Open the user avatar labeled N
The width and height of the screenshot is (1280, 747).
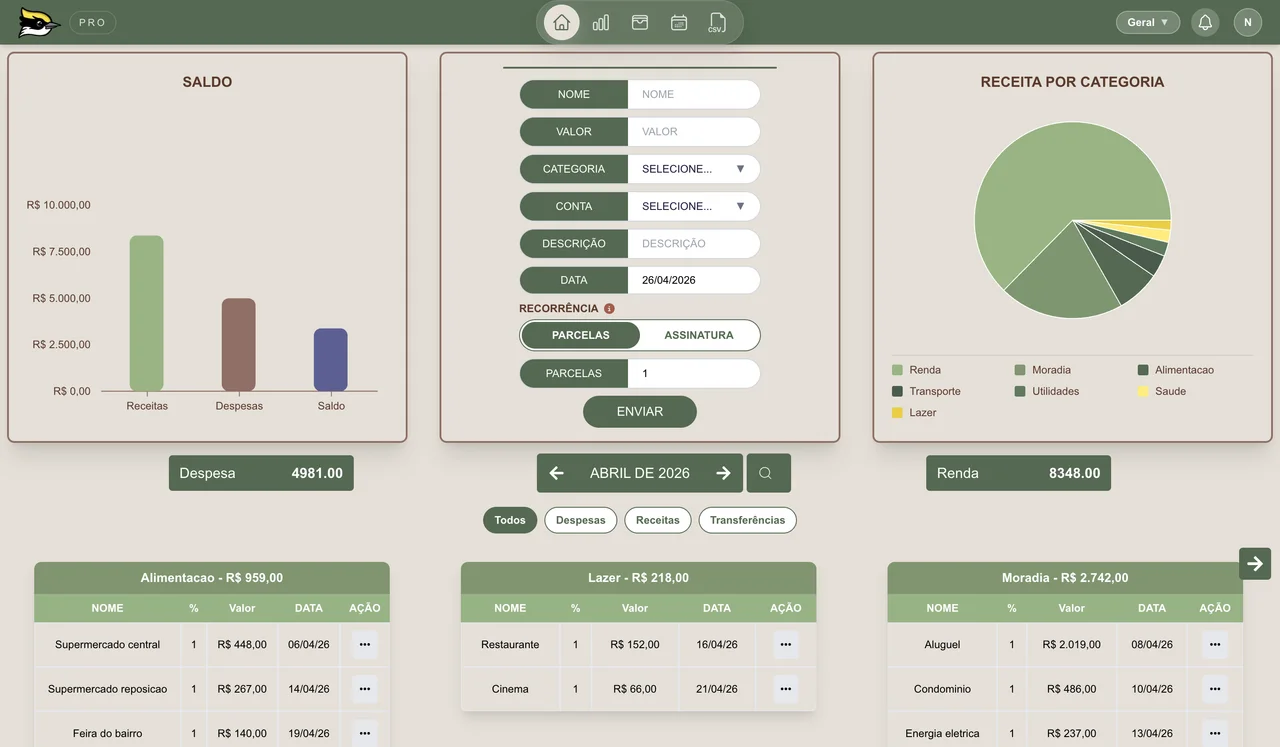tap(1248, 22)
